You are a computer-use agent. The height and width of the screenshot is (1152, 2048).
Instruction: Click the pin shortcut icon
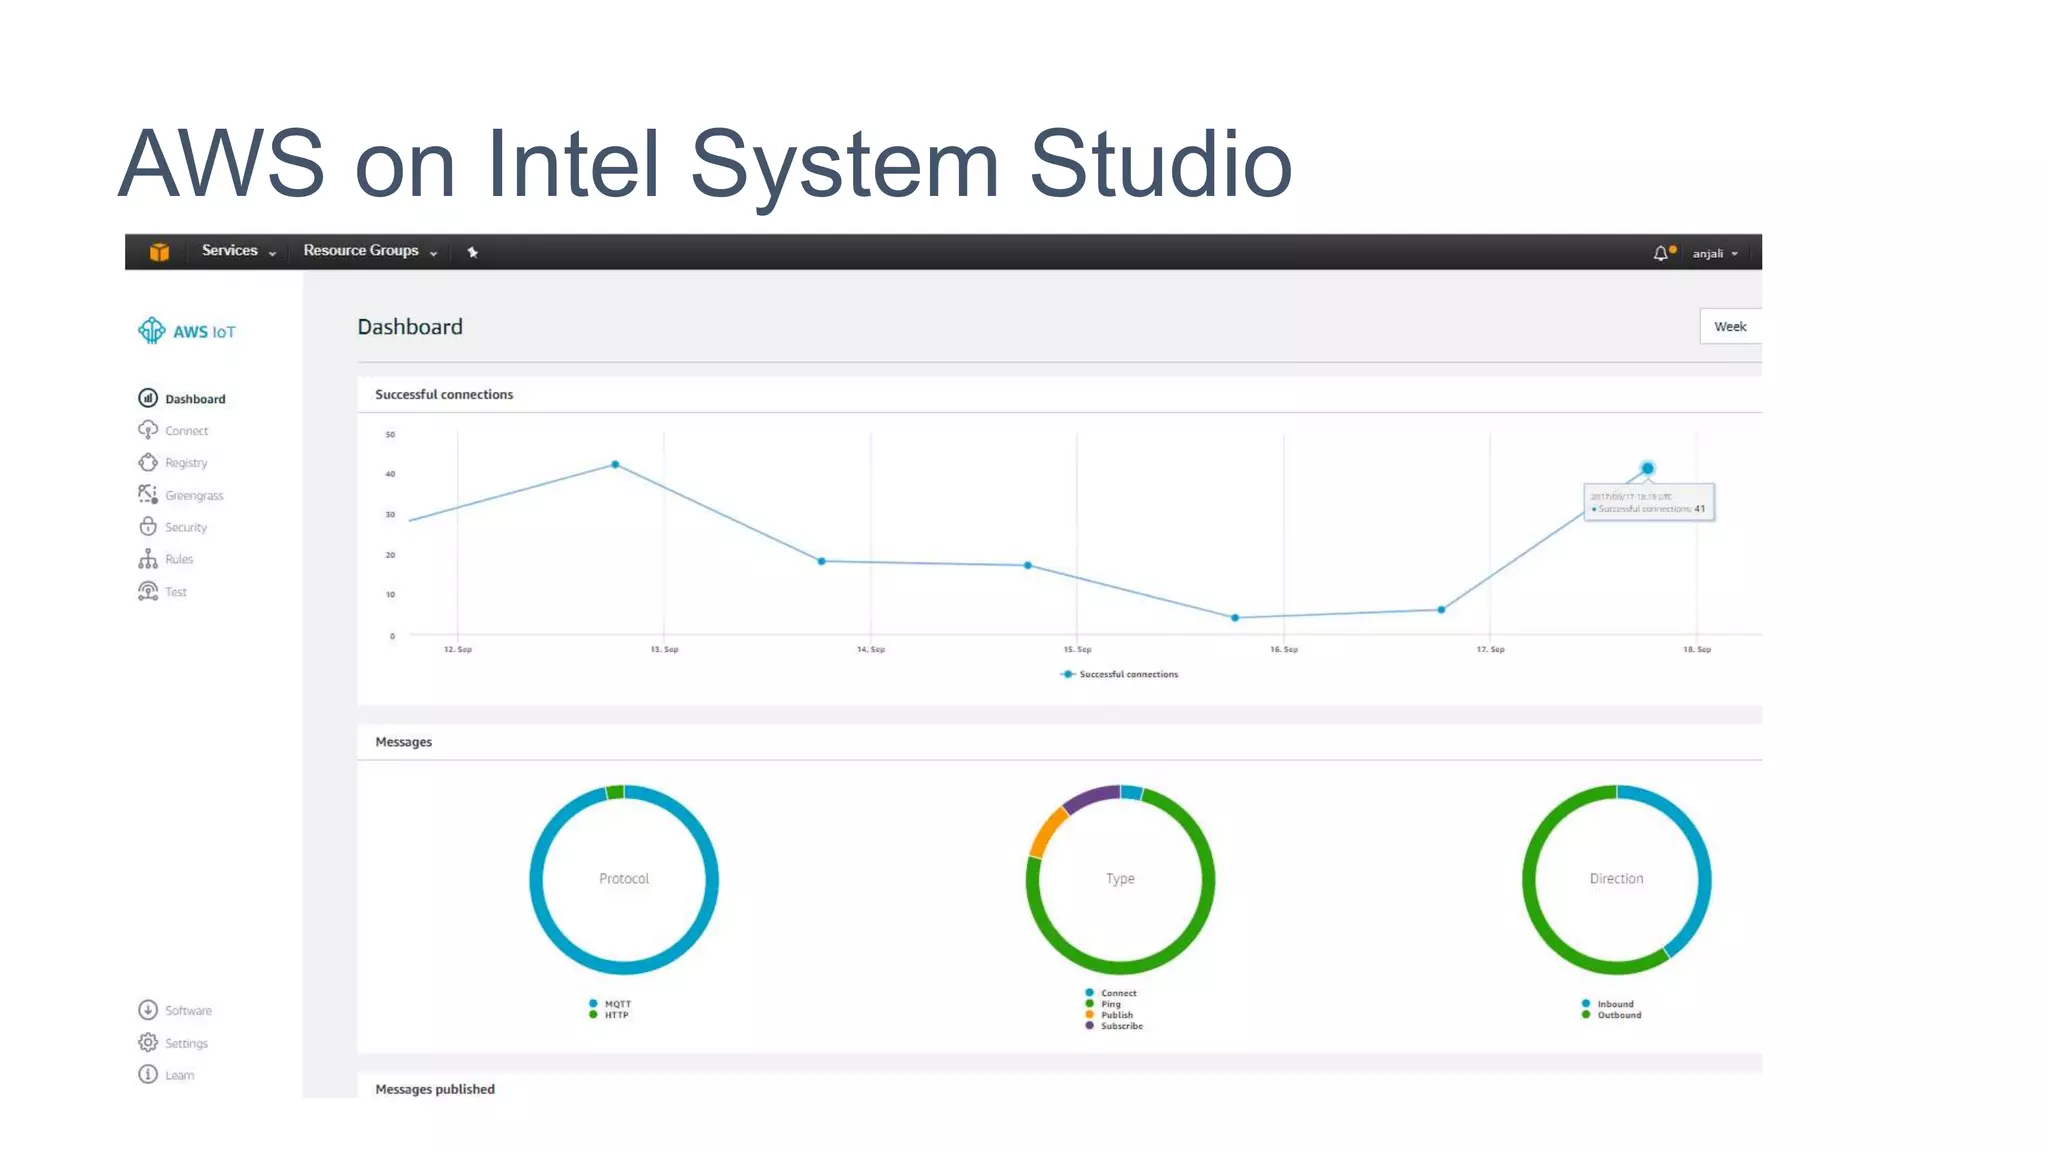click(473, 252)
